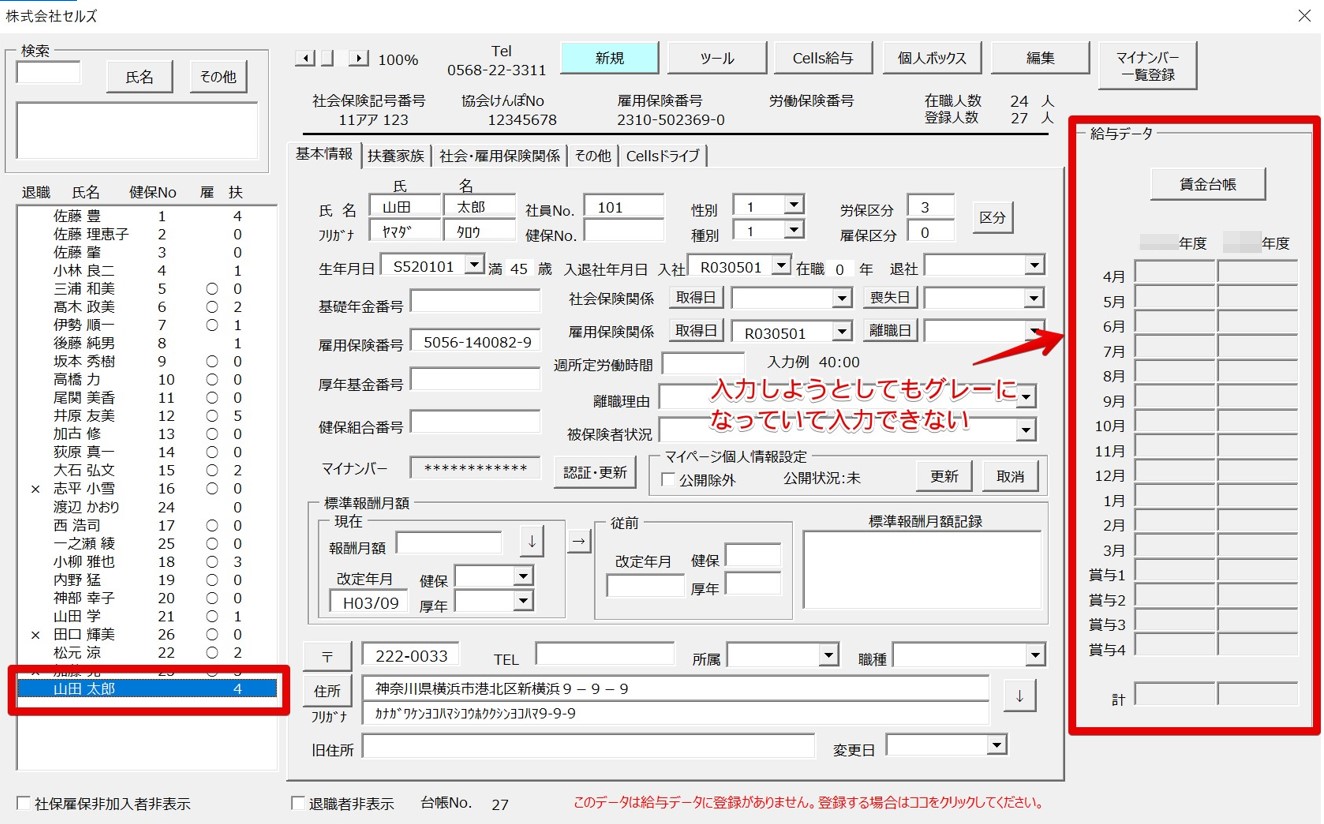Switch to その他 tab

[592, 156]
